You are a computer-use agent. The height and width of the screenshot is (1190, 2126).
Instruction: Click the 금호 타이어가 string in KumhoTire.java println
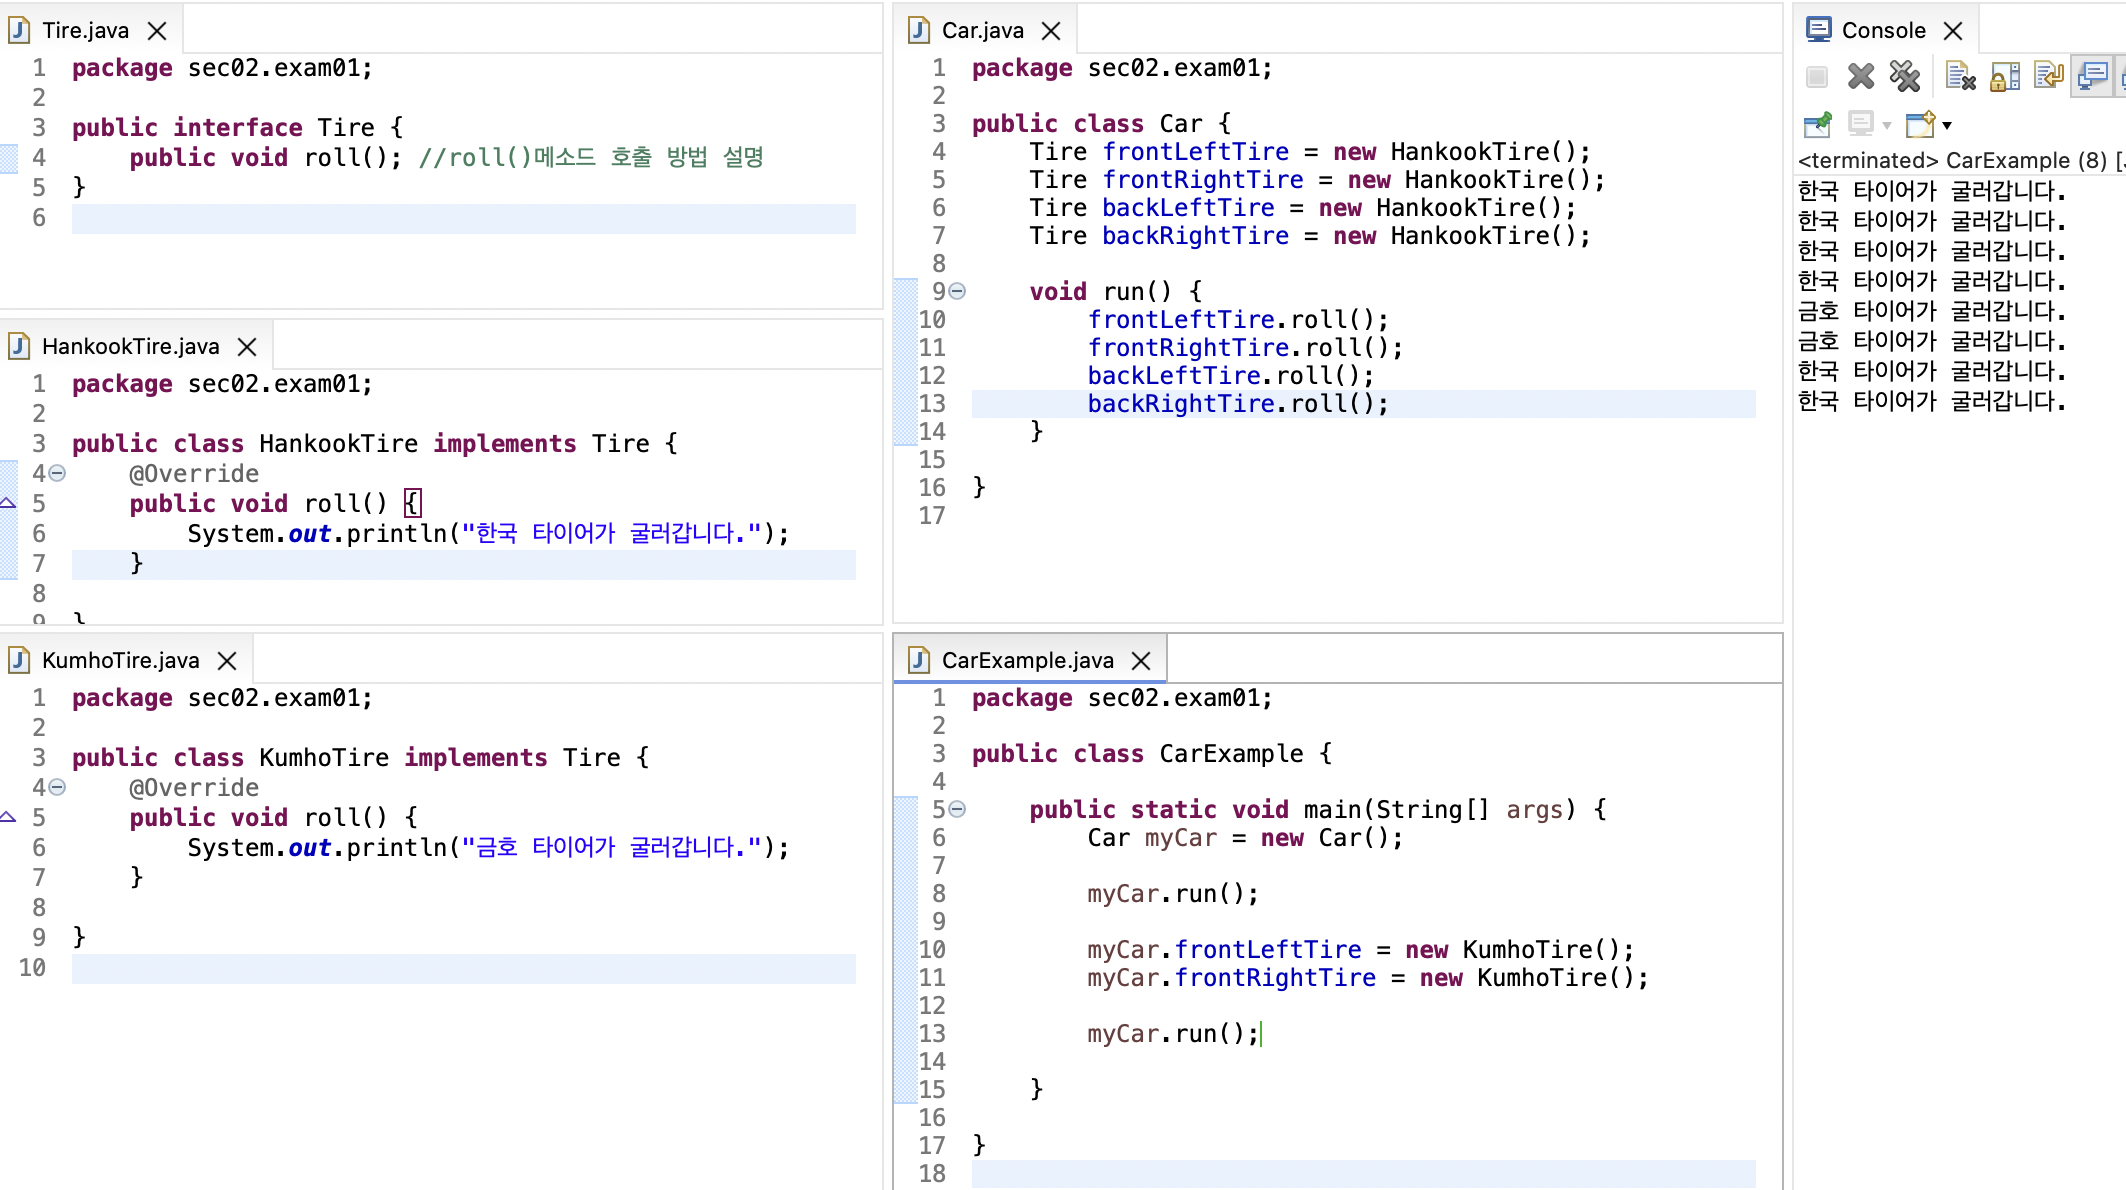coord(611,847)
